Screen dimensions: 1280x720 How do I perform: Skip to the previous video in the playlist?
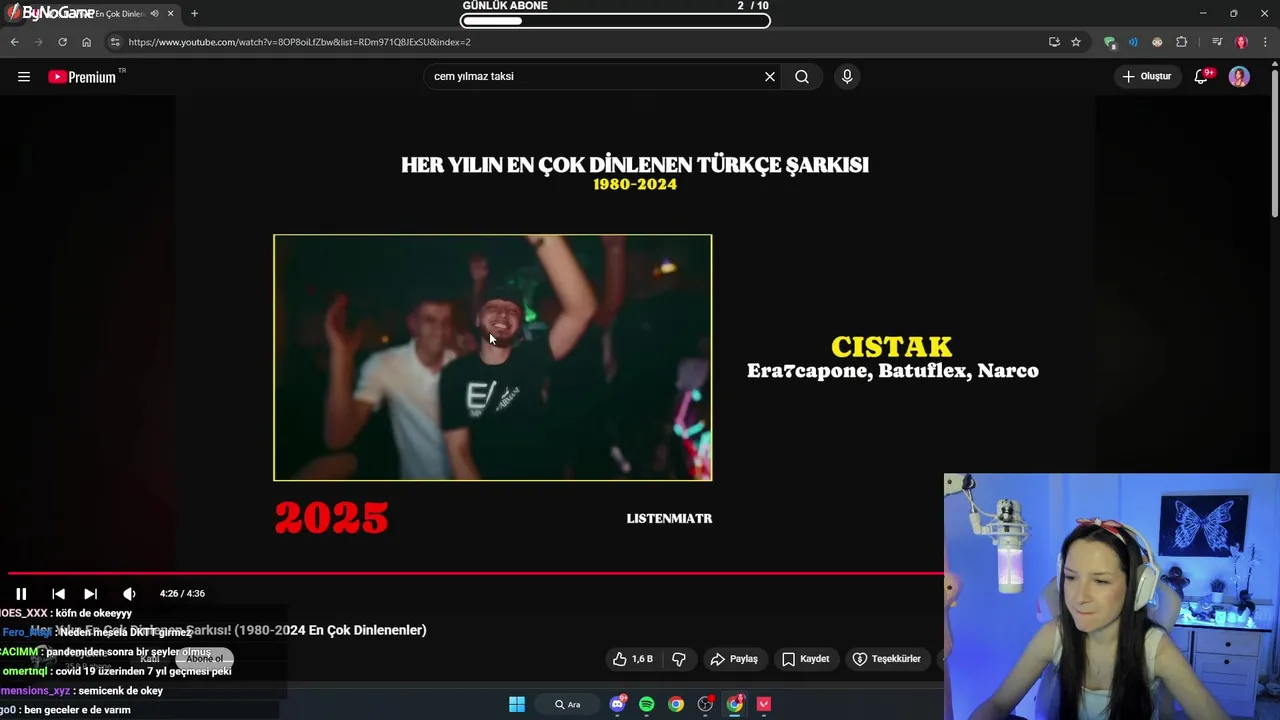coord(58,594)
